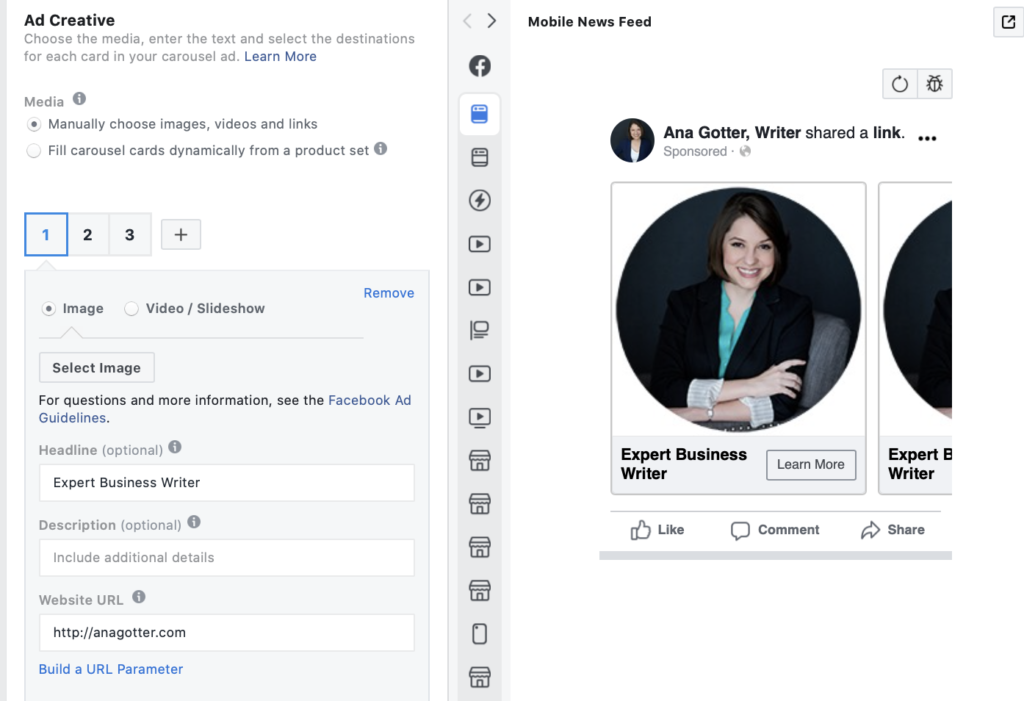Click the Select Image button
This screenshot has width=1024, height=701.
pos(97,368)
